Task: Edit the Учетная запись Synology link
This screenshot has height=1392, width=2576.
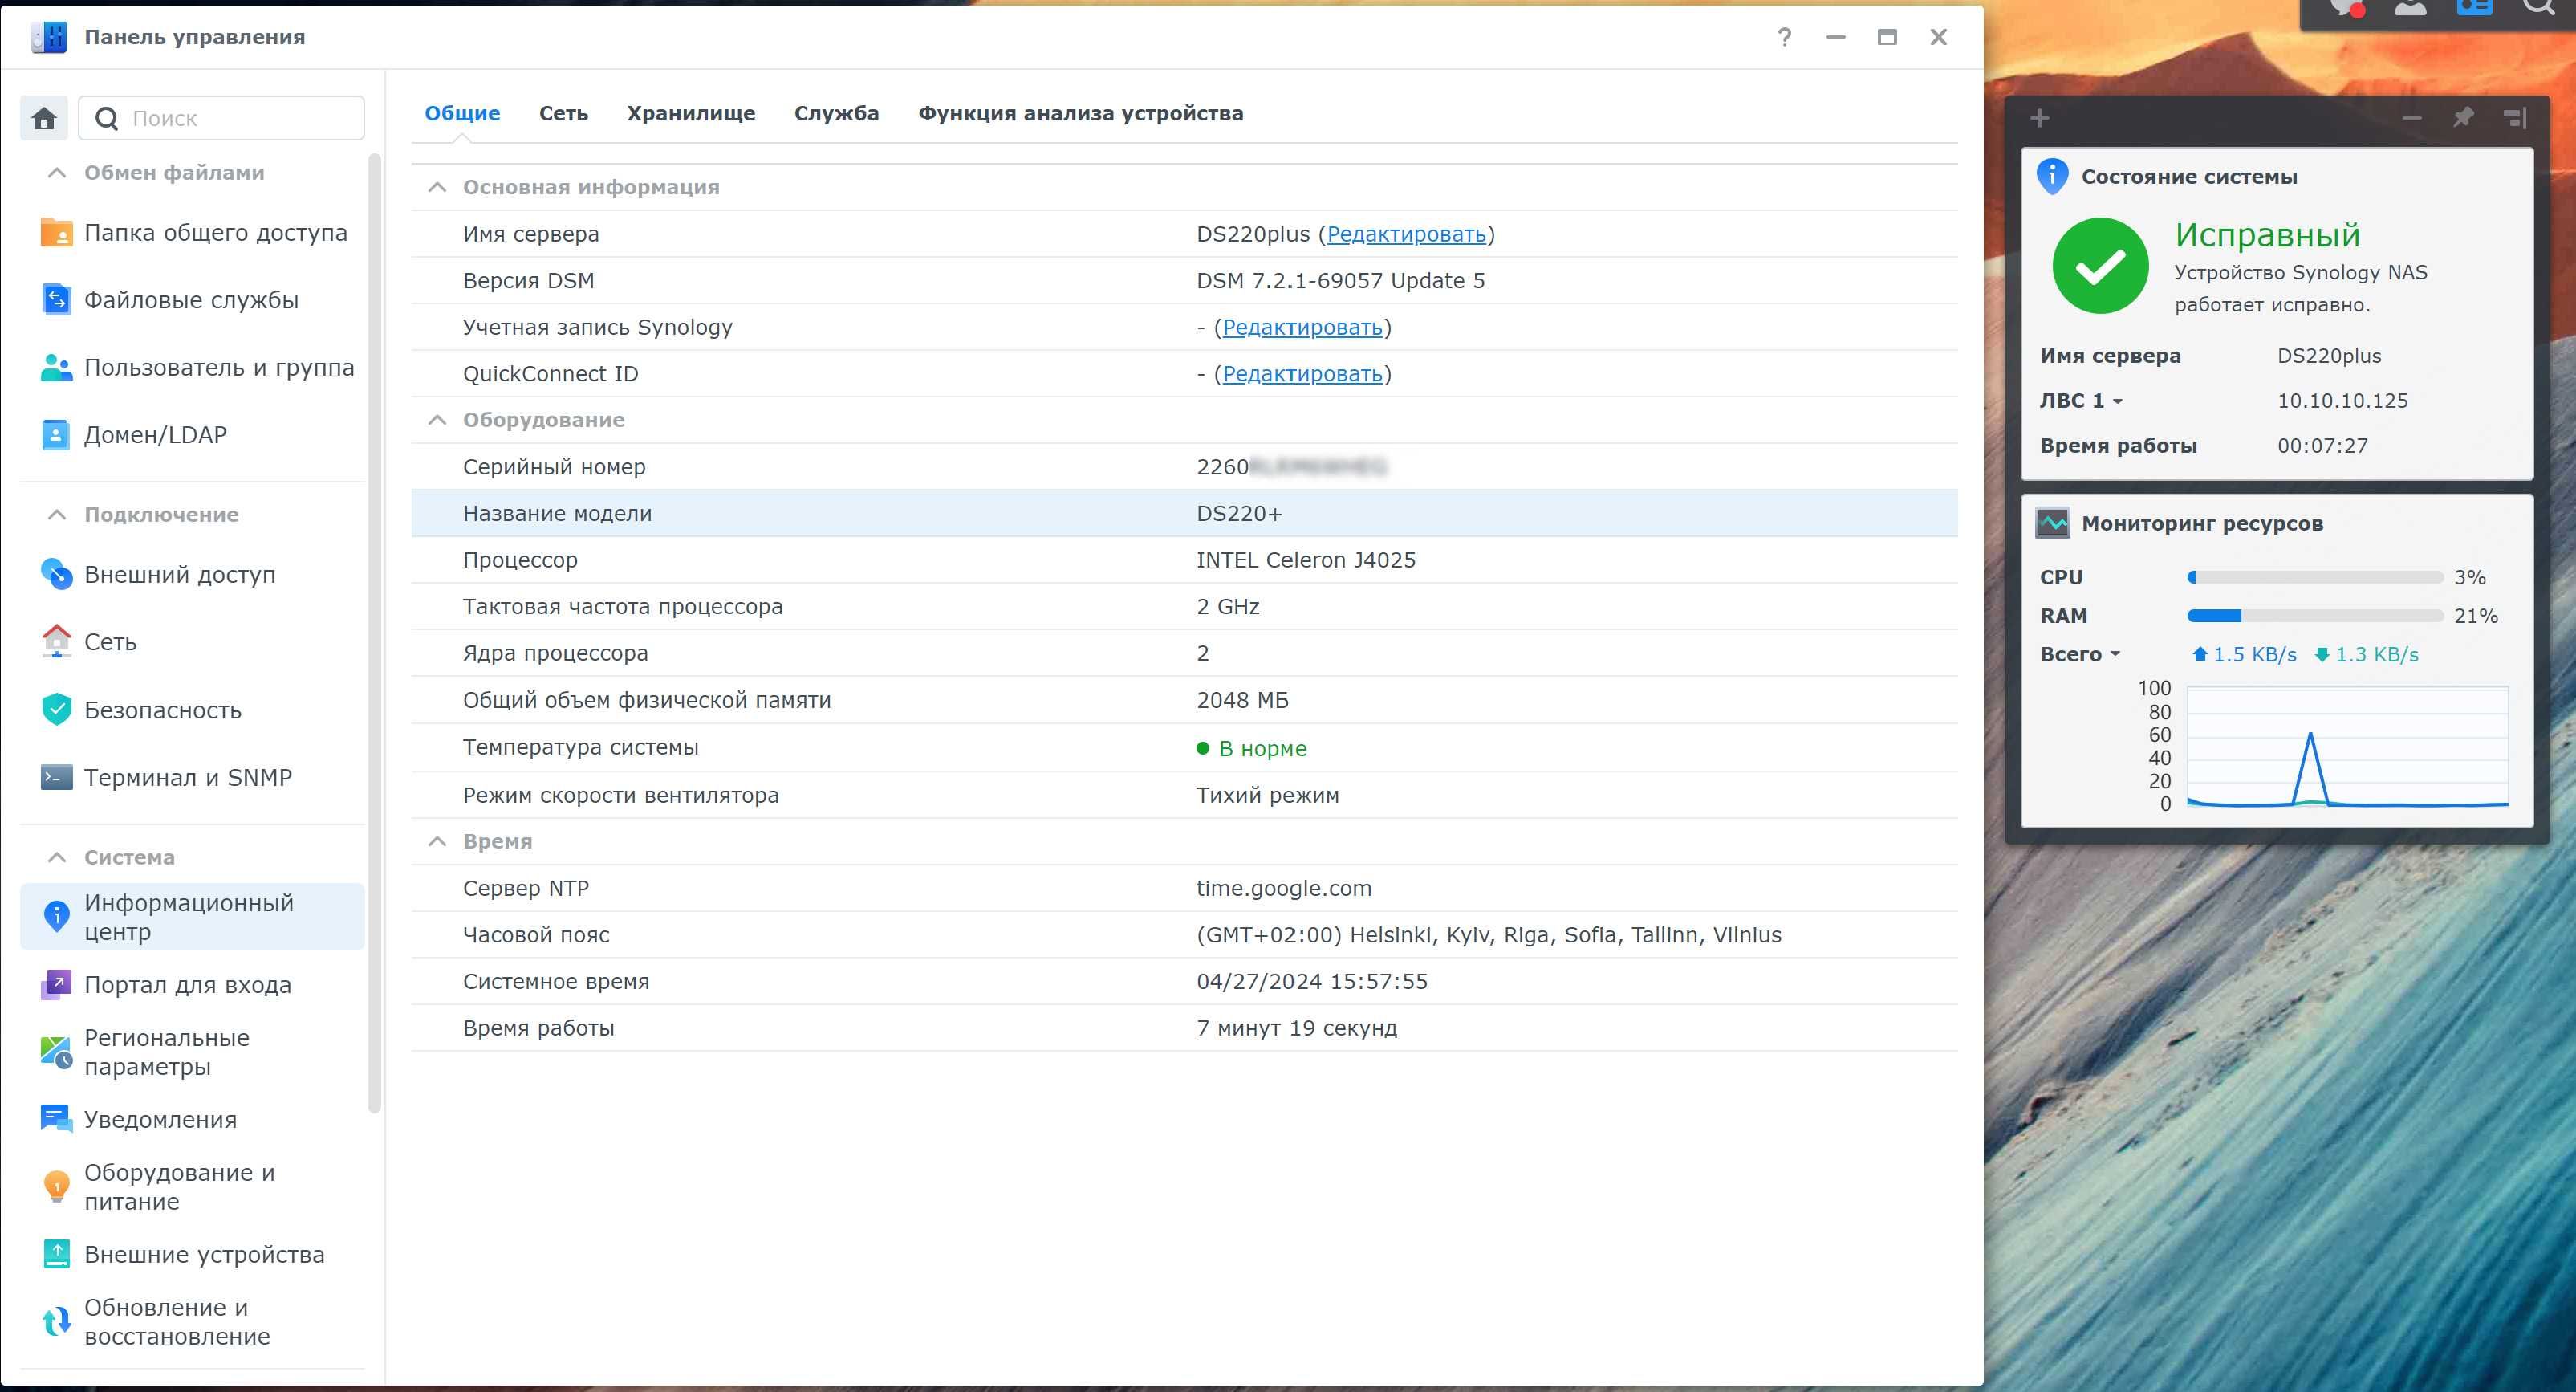Action: click(x=1302, y=327)
